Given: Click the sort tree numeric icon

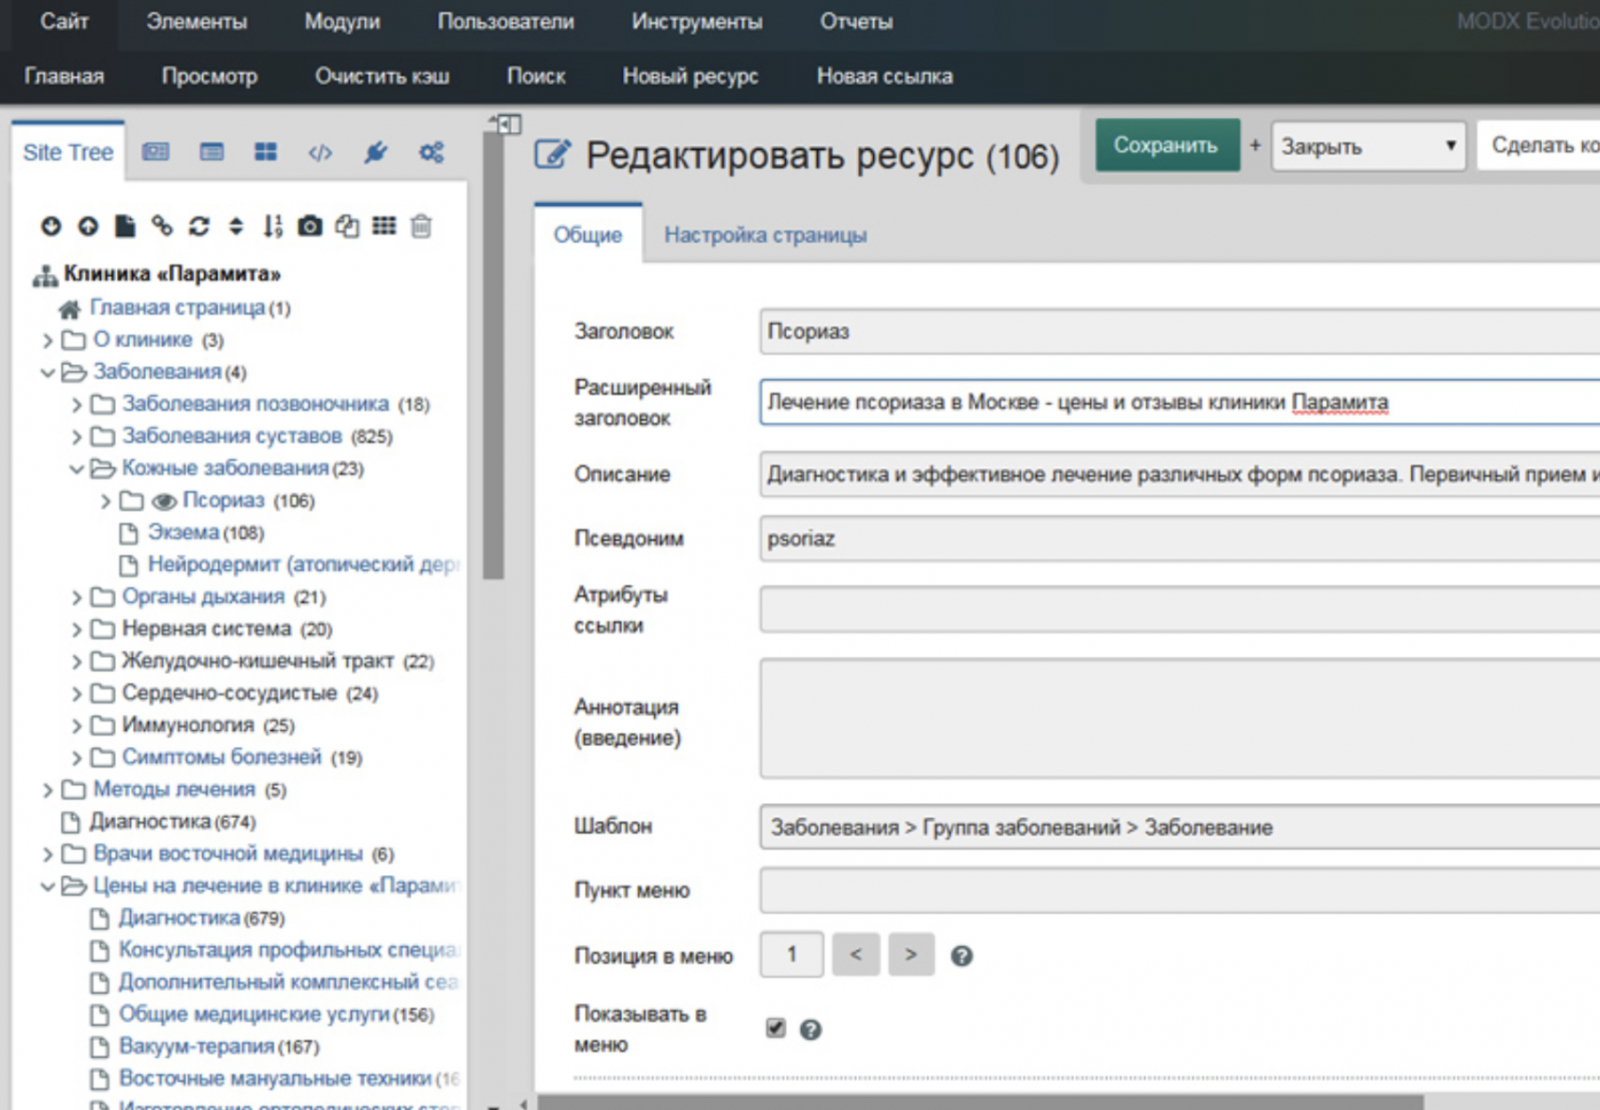Looking at the screenshot, I should (273, 227).
